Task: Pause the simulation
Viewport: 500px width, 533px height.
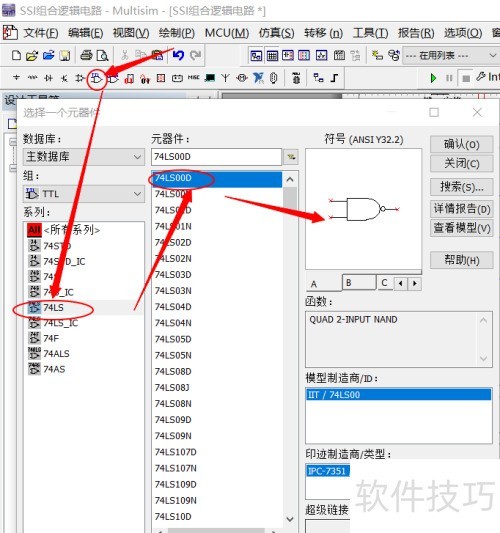Action: pos(449,79)
